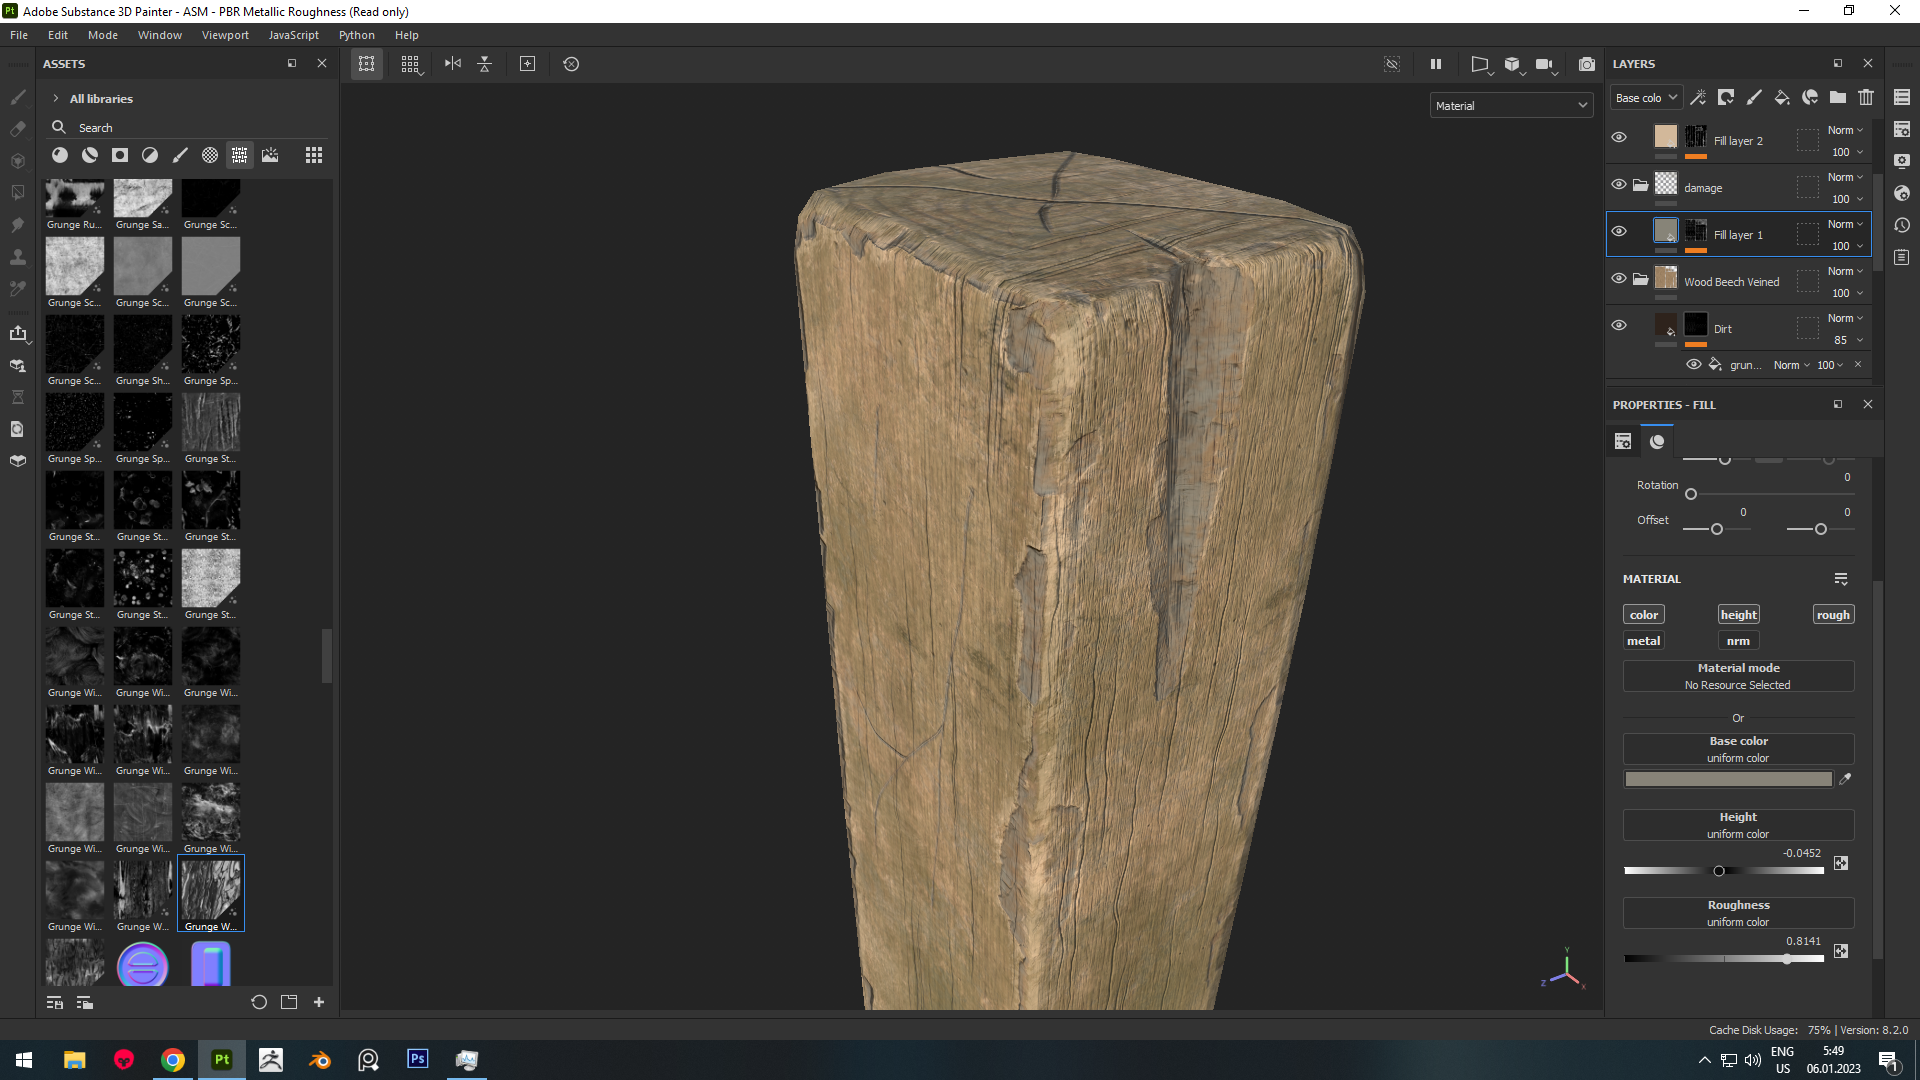Click the symmetry icon in viewport toolbar
The height and width of the screenshot is (1080, 1920).
pos(453,64)
